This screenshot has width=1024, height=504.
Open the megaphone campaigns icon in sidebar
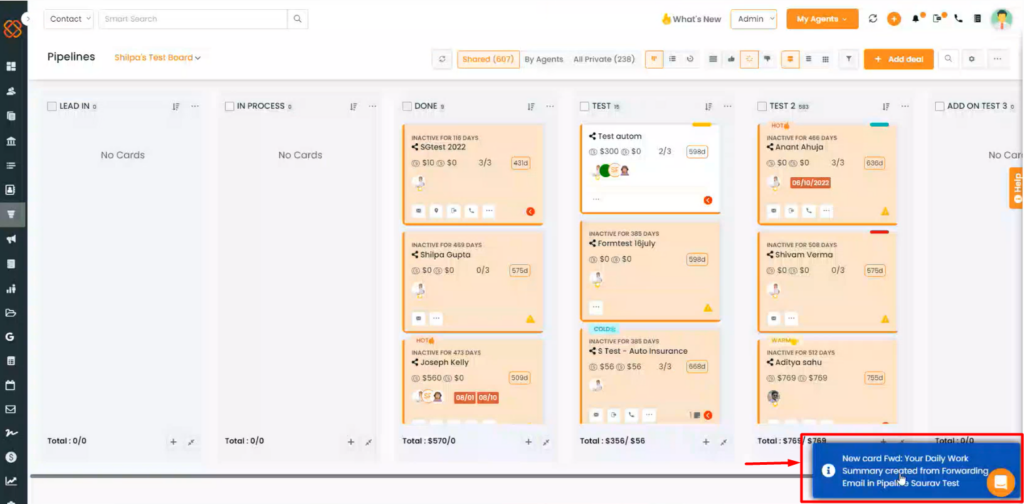click(x=10, y=239)
